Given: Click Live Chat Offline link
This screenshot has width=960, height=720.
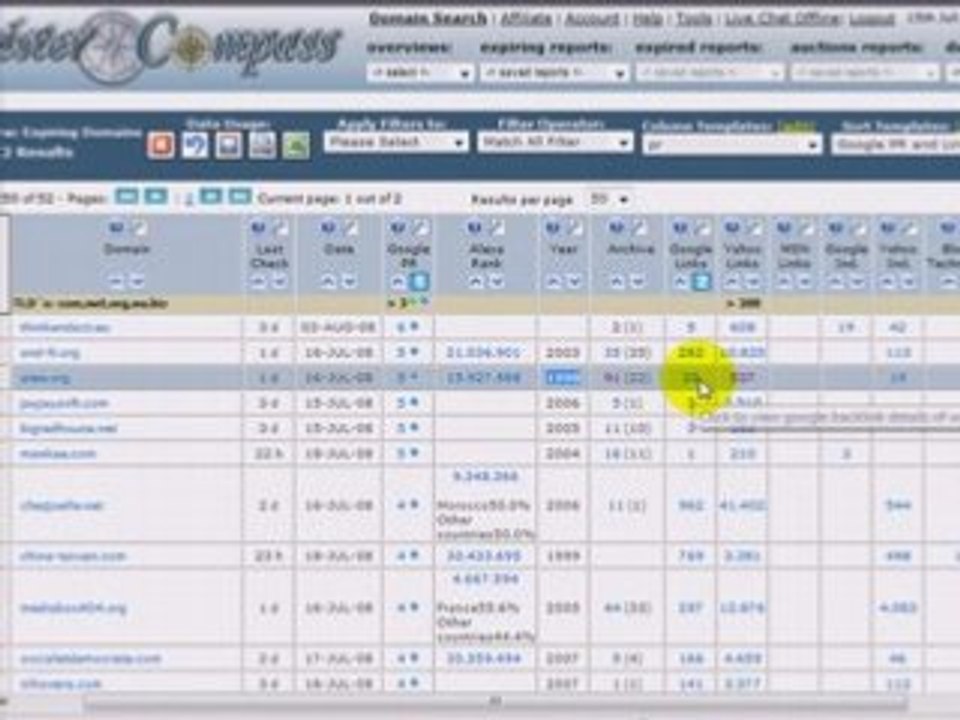Looking at the screenshot, I should pyautogui.click(x=782, y=19).
